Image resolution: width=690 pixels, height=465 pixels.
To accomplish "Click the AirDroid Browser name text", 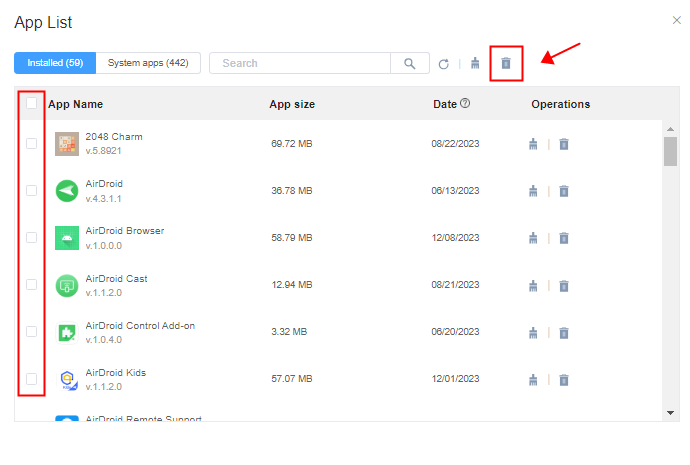I will pos(125,231).
